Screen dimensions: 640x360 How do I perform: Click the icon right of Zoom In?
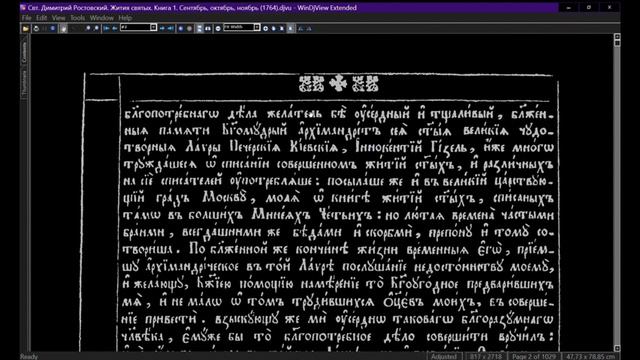(273, 28)
